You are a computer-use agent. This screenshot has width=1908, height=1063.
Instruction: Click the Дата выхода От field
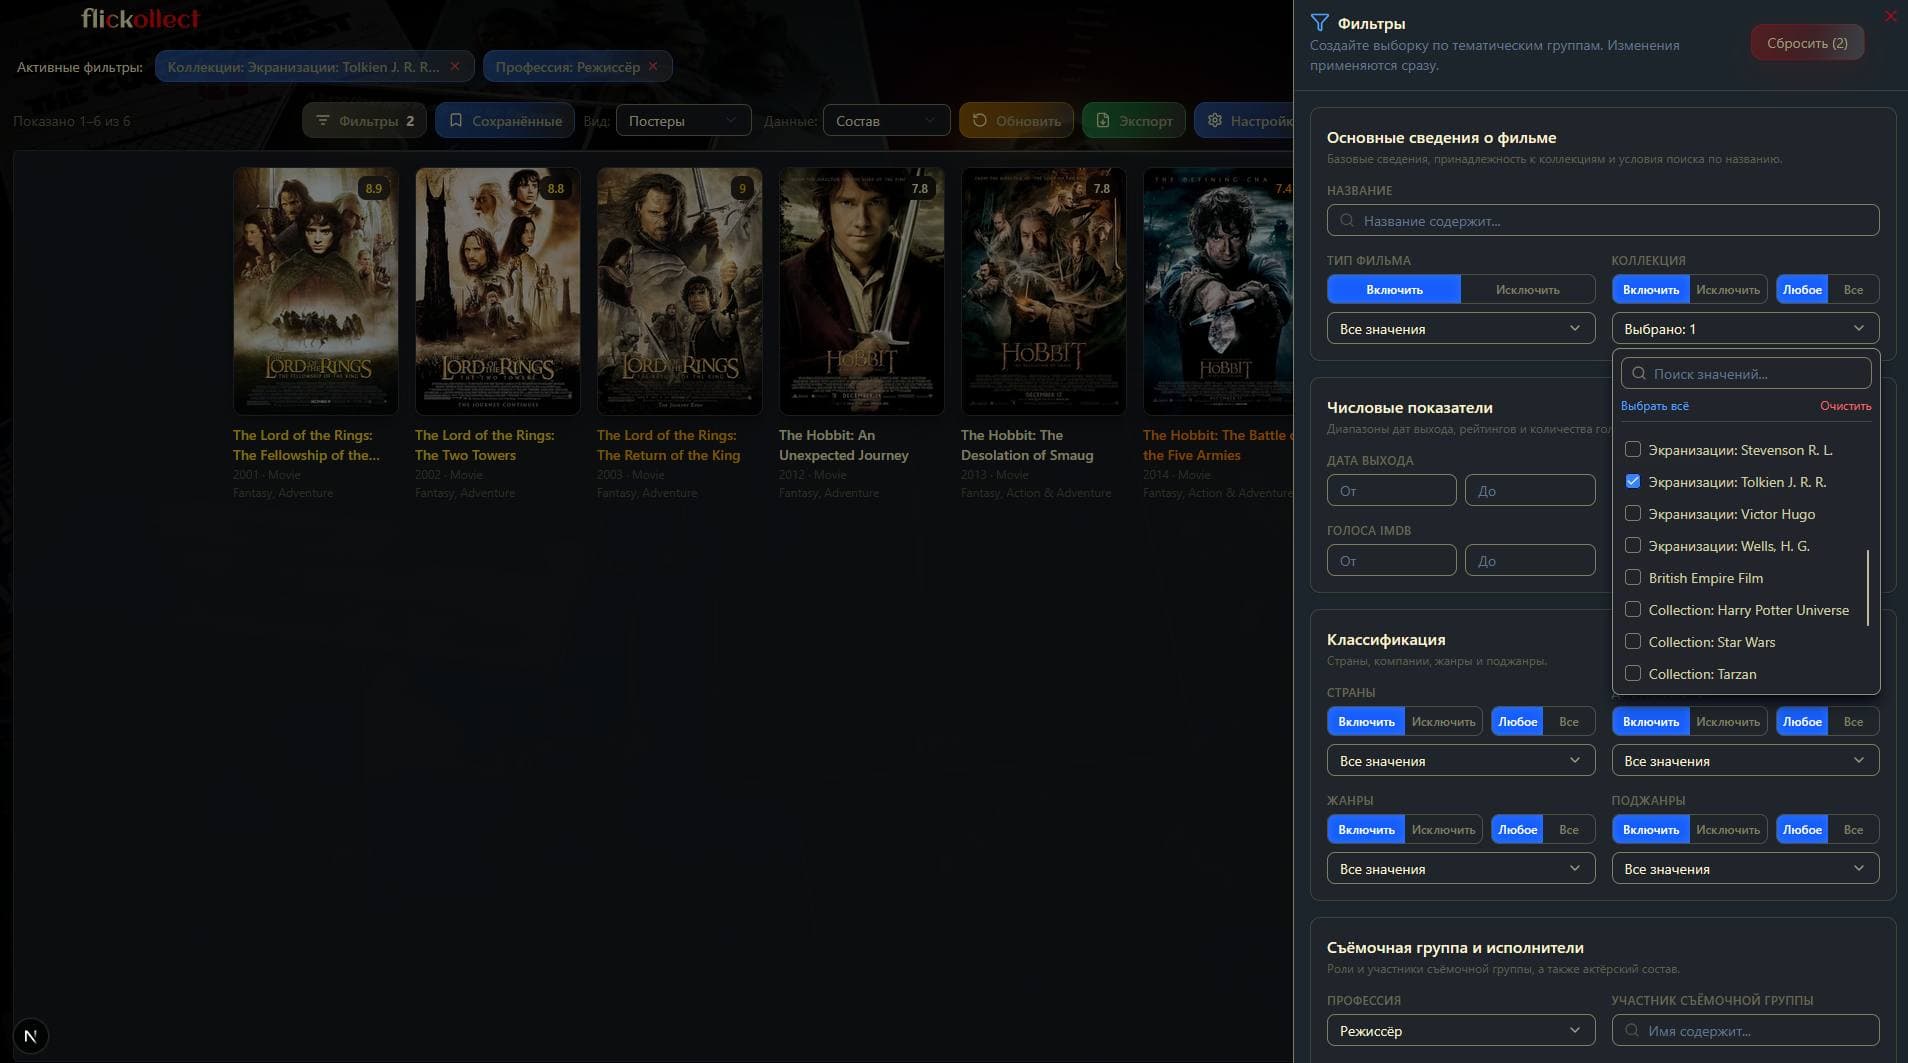click(x=1391, y=491)
